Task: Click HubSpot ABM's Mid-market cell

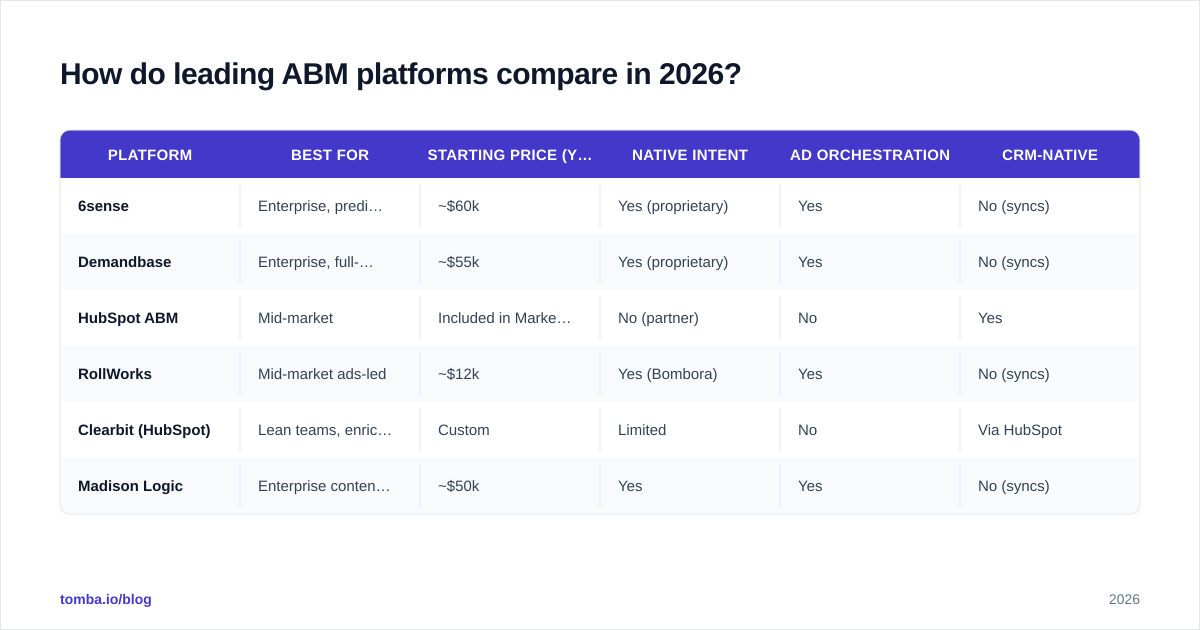Action: 330,318
